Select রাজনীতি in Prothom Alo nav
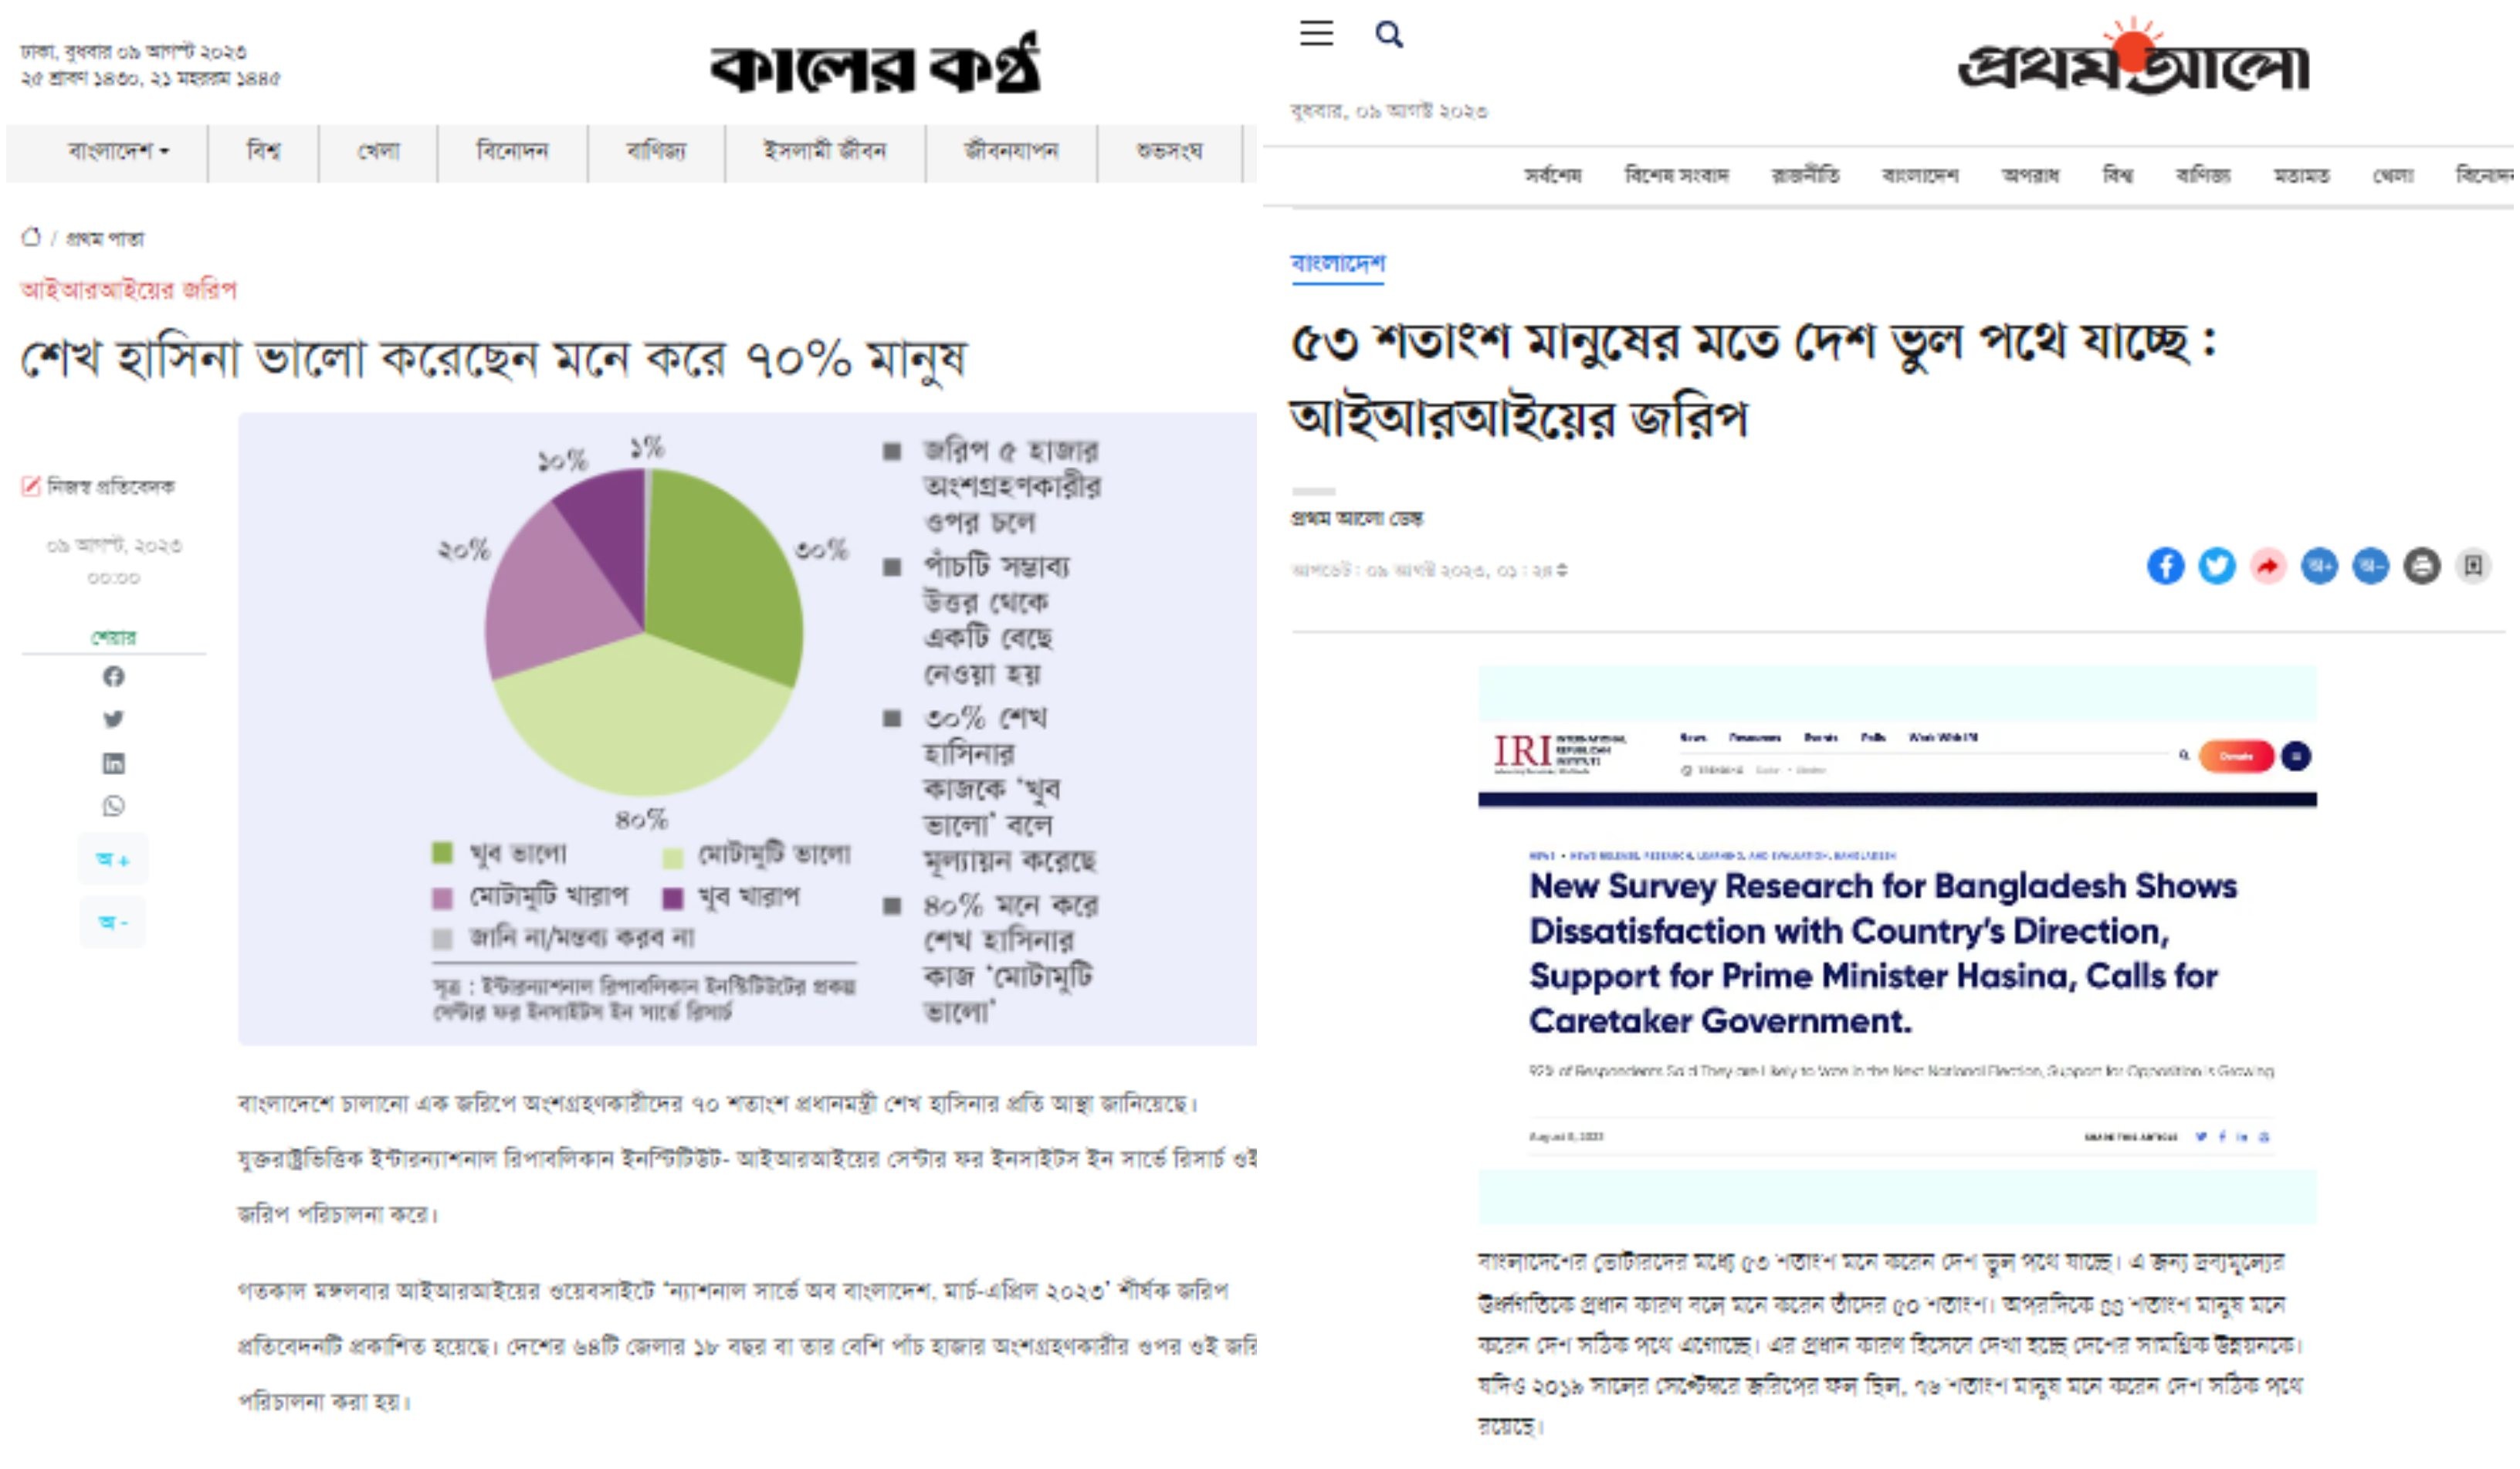2520x1469 pixels. (x=1804, y=175)
